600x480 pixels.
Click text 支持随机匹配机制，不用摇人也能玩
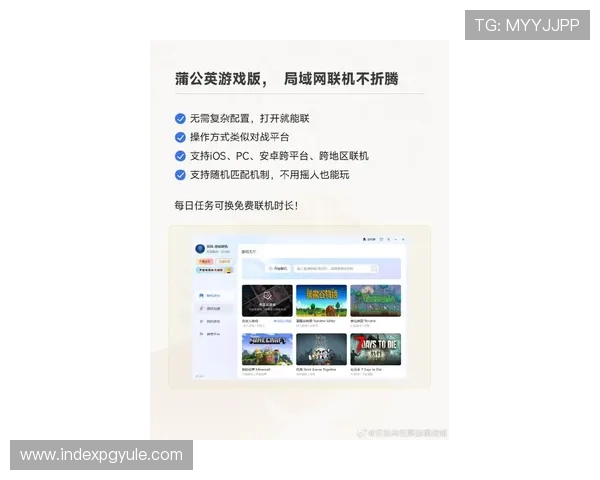270,175
